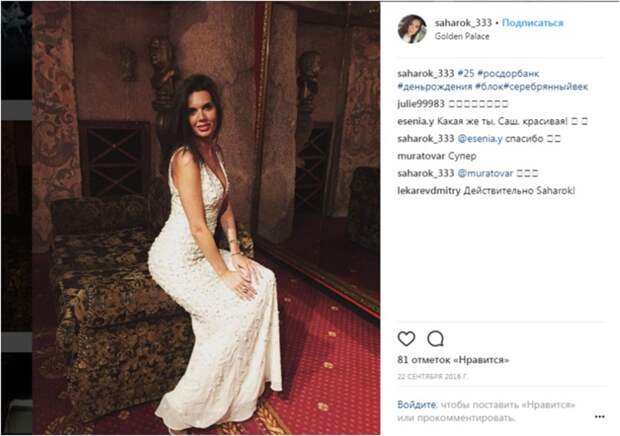Open the #25 hashtag
620x436 pixels.
(x=466, y=74)
